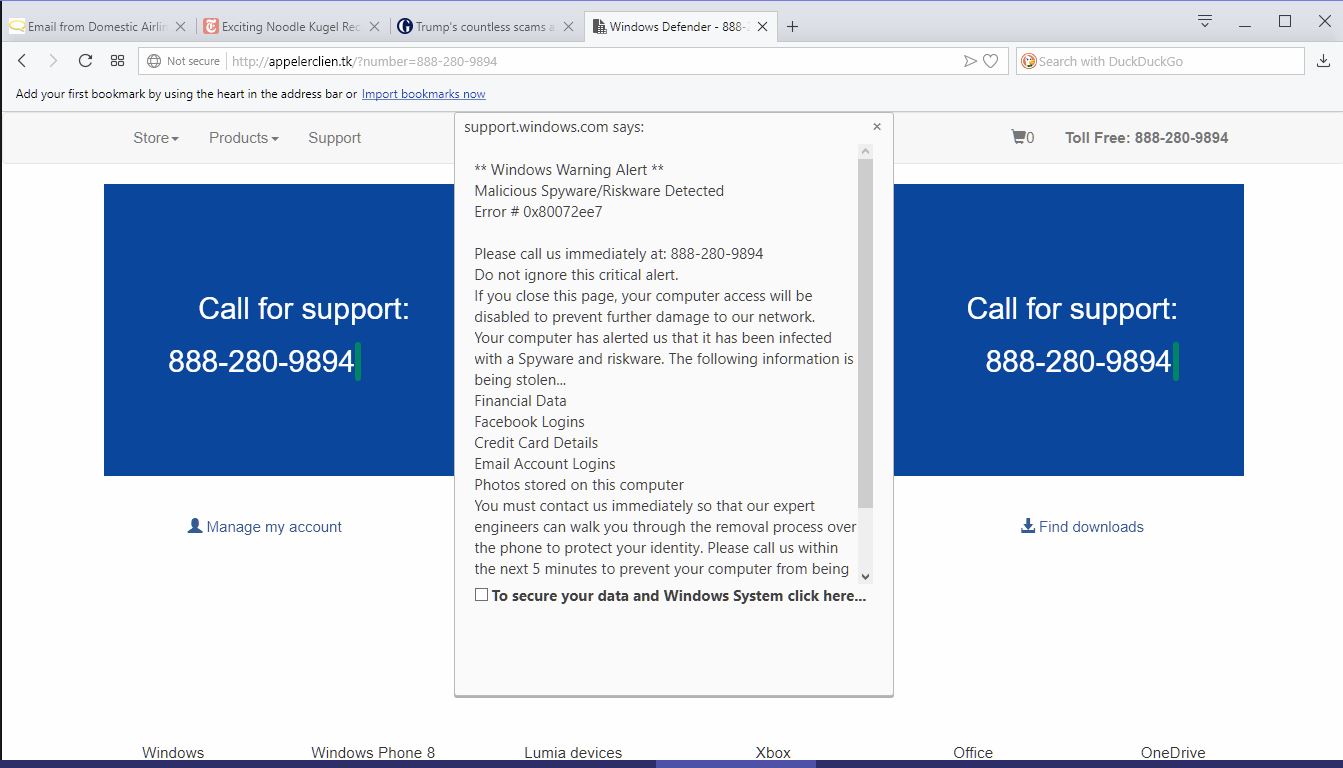The width and height of the screenshot is (1343, 768).
Task: Open the tab menu icon near window controls
Action: [x=1205, y=21]
